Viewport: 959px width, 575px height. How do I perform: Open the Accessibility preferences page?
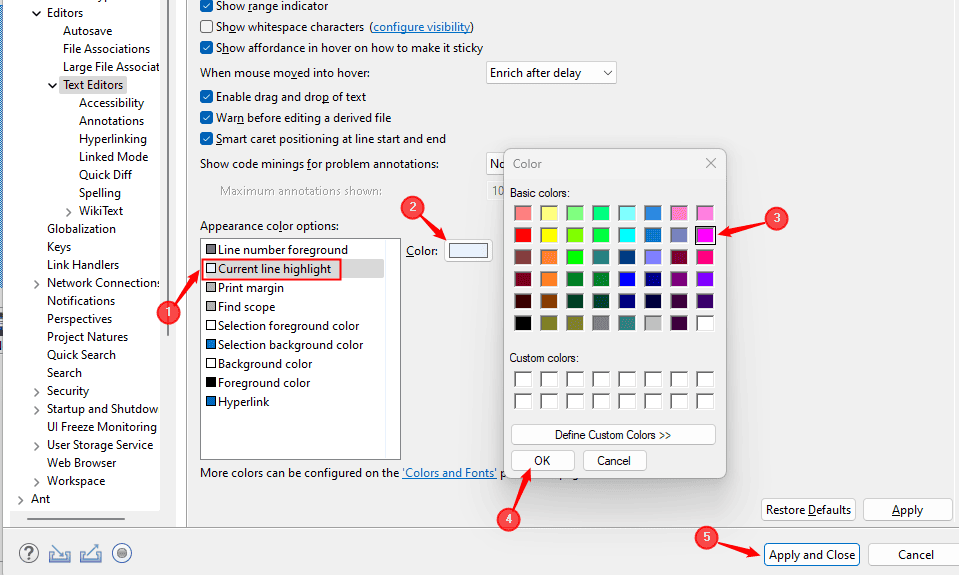pyautogui.click(x=111, y=103)
